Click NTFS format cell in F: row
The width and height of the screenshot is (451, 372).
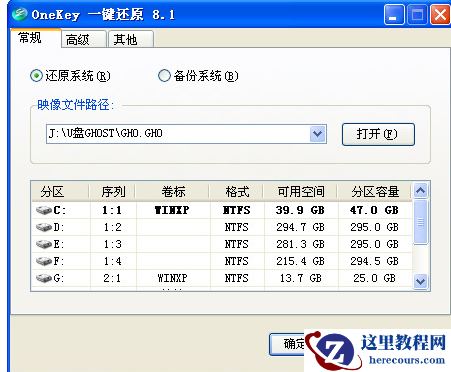tap(236, 261)
